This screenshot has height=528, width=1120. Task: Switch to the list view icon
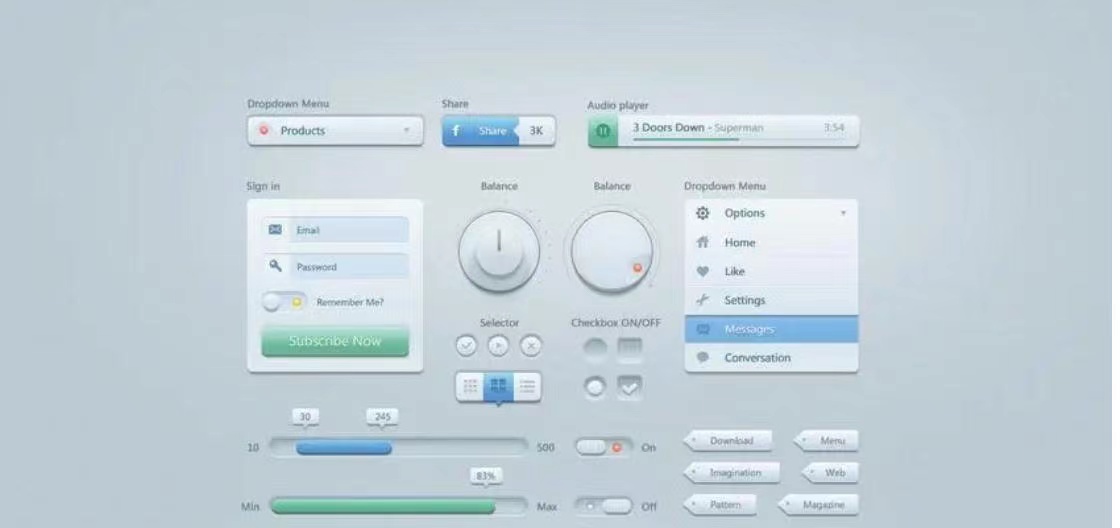tap(527, 387)
